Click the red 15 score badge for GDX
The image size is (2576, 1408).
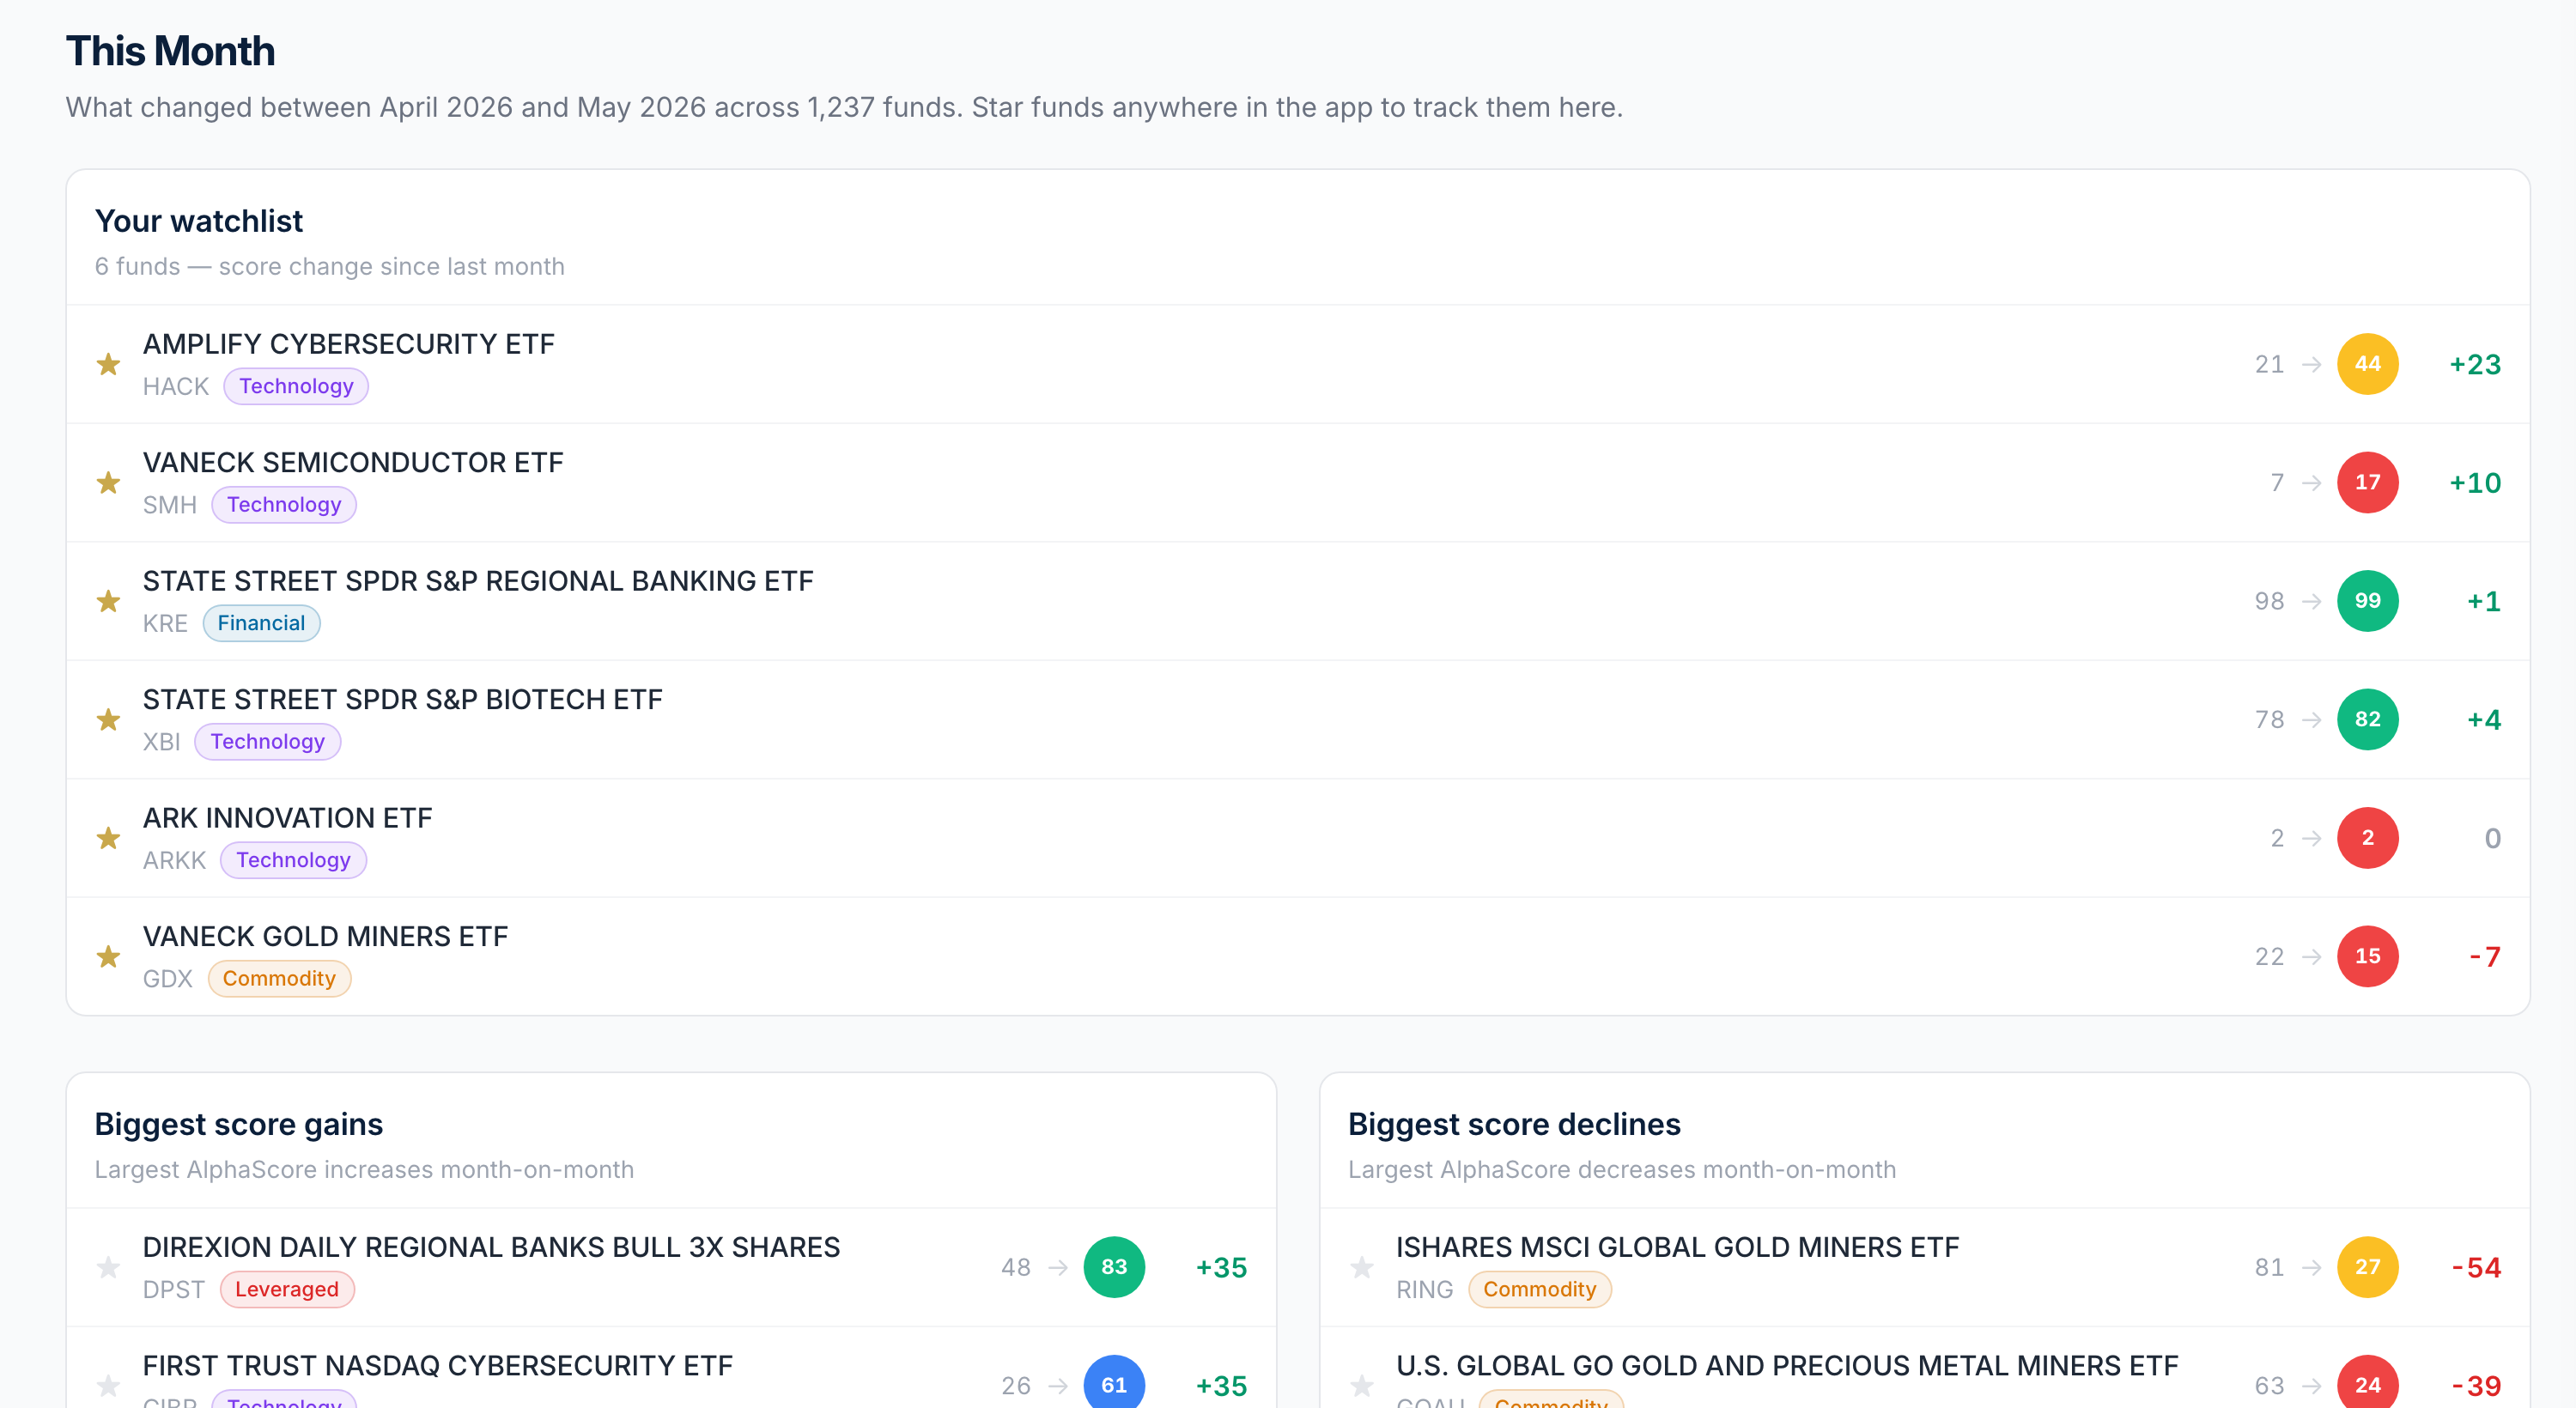[x=2367, y=957]
